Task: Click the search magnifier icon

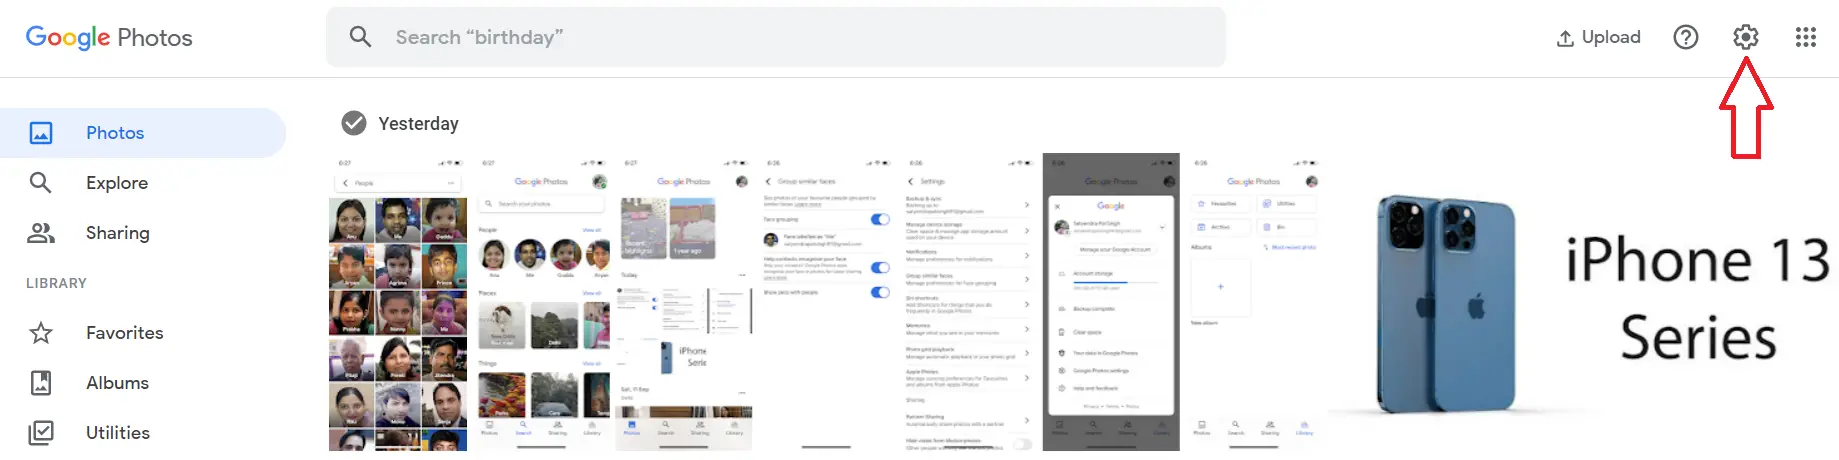Action: 360,37
